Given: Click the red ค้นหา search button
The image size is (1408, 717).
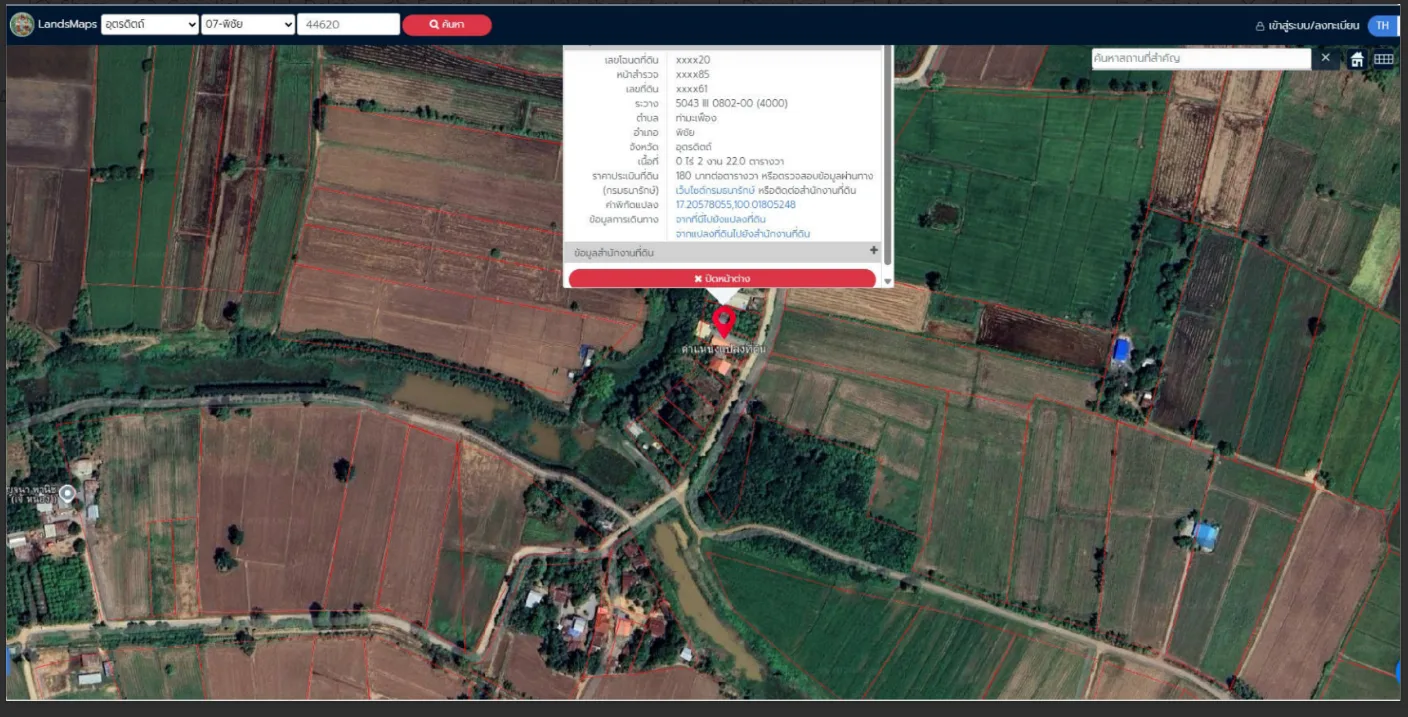Looking at the screenshot, I should (447, 24).
